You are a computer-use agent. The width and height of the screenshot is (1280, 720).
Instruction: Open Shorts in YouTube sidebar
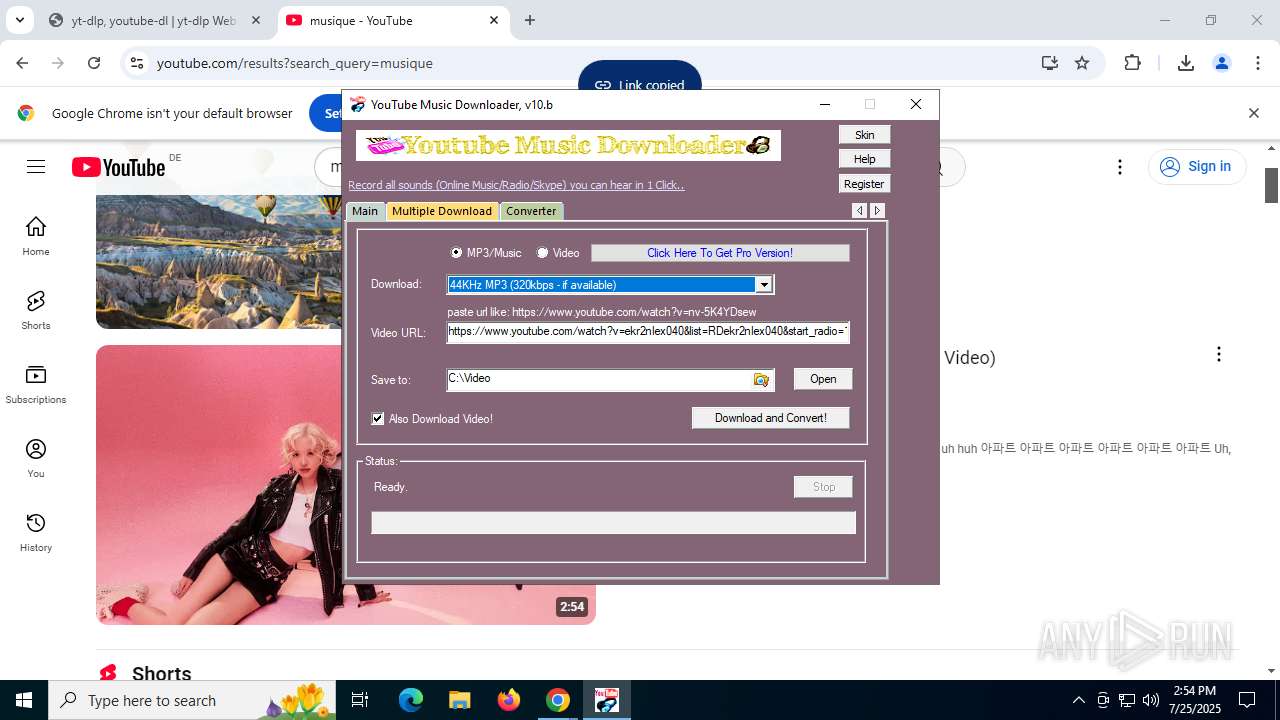click(x=36, y=310)
